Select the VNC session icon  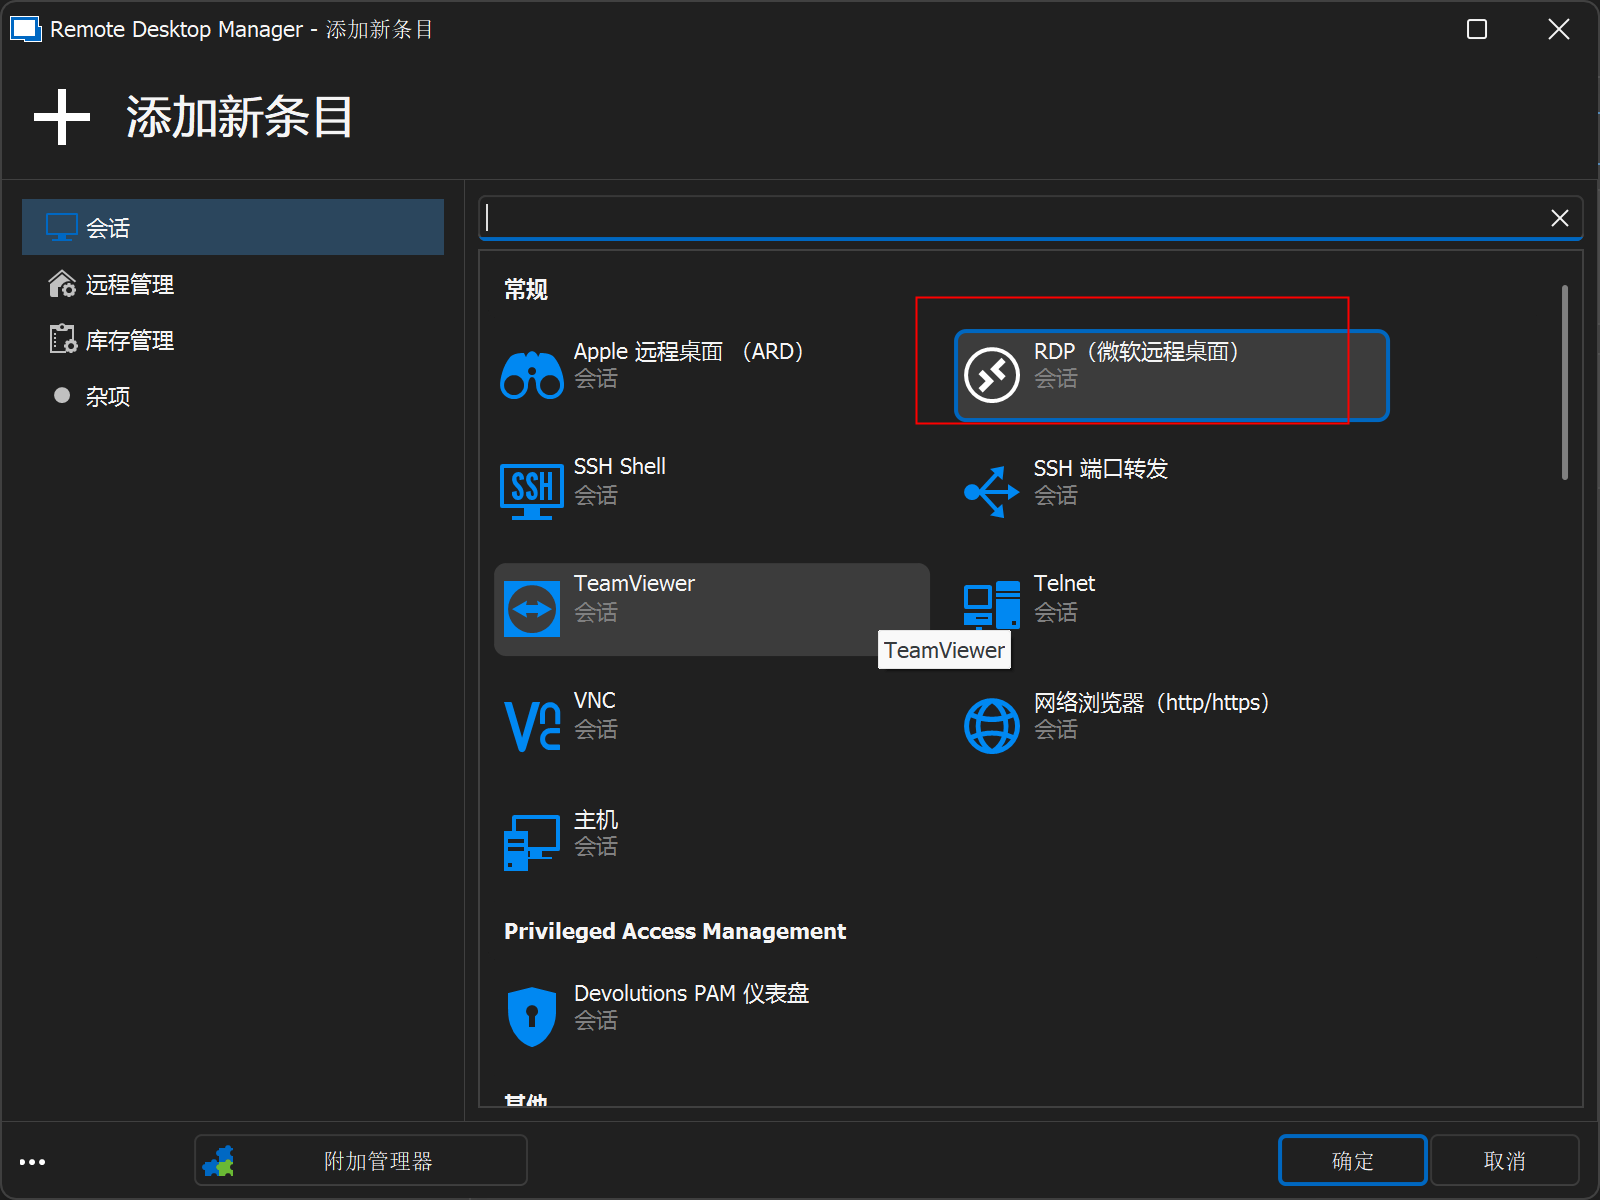coord(531,725)
